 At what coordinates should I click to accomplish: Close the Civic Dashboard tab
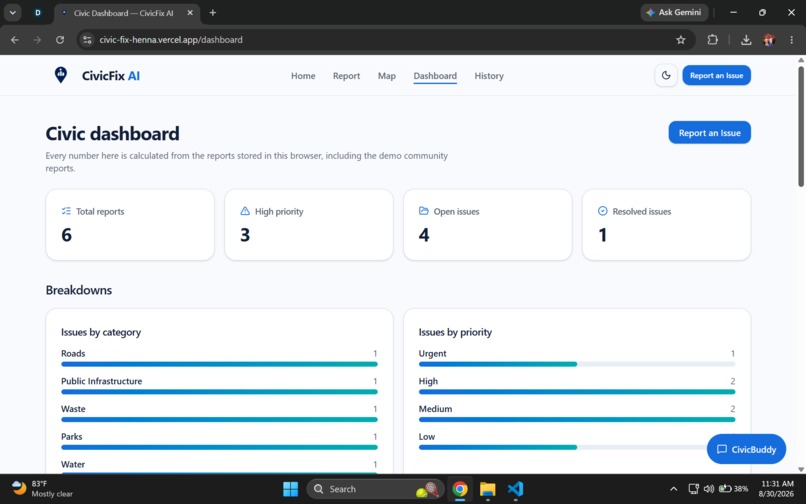tap(190, 13)
